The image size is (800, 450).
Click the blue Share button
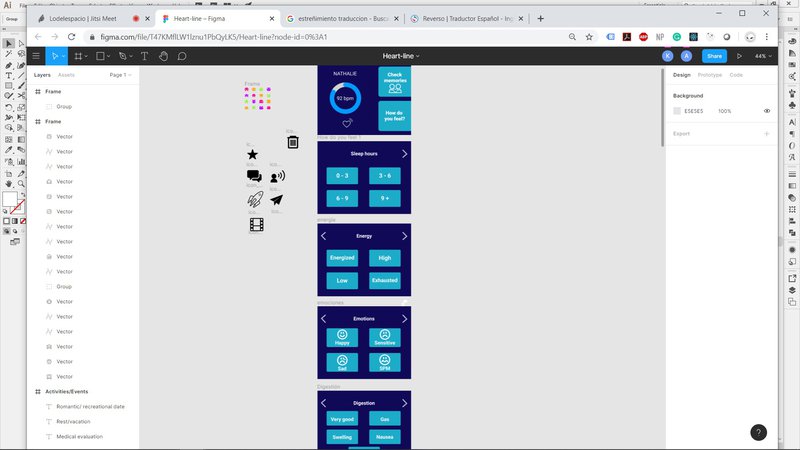coord(713,56)
